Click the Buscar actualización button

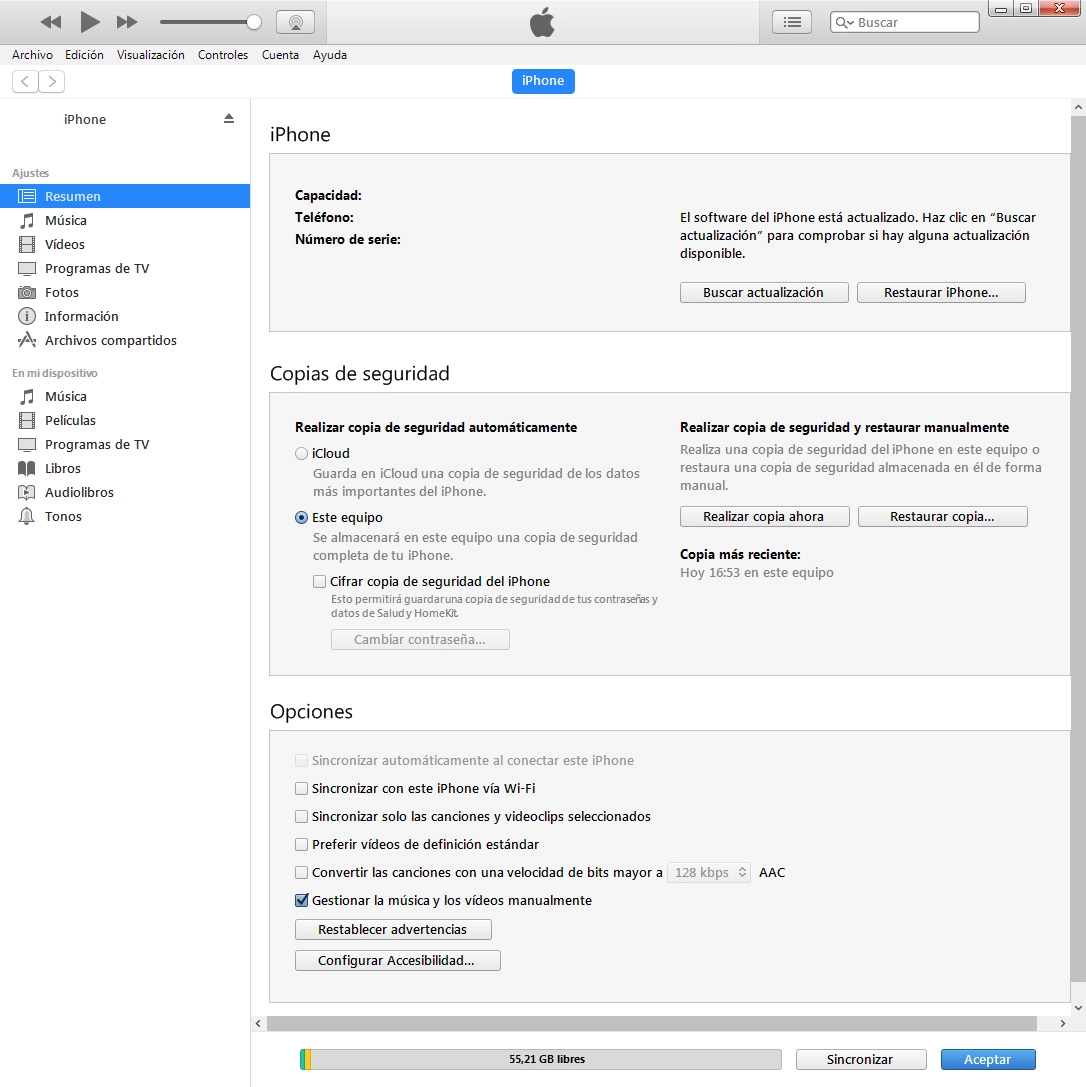tap(764, 292)
